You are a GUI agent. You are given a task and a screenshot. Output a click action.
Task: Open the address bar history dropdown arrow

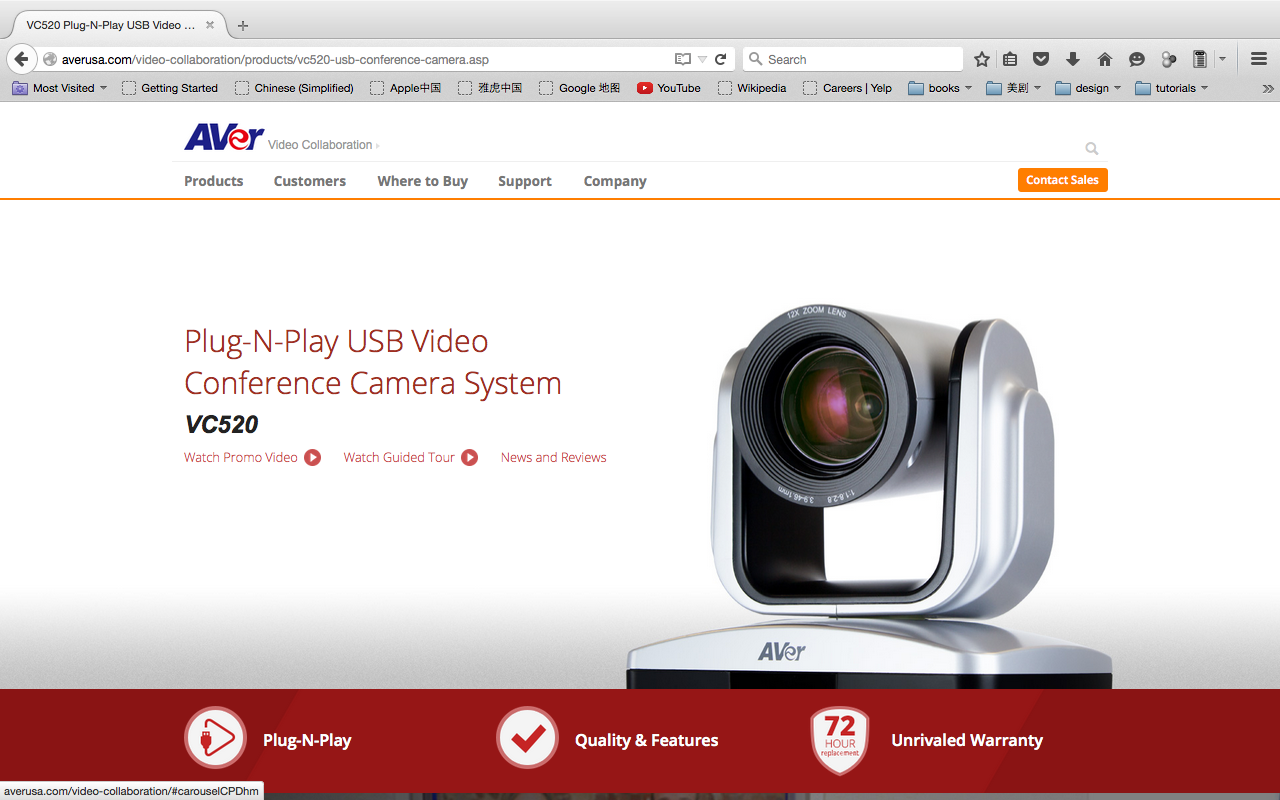coord(702,59)
